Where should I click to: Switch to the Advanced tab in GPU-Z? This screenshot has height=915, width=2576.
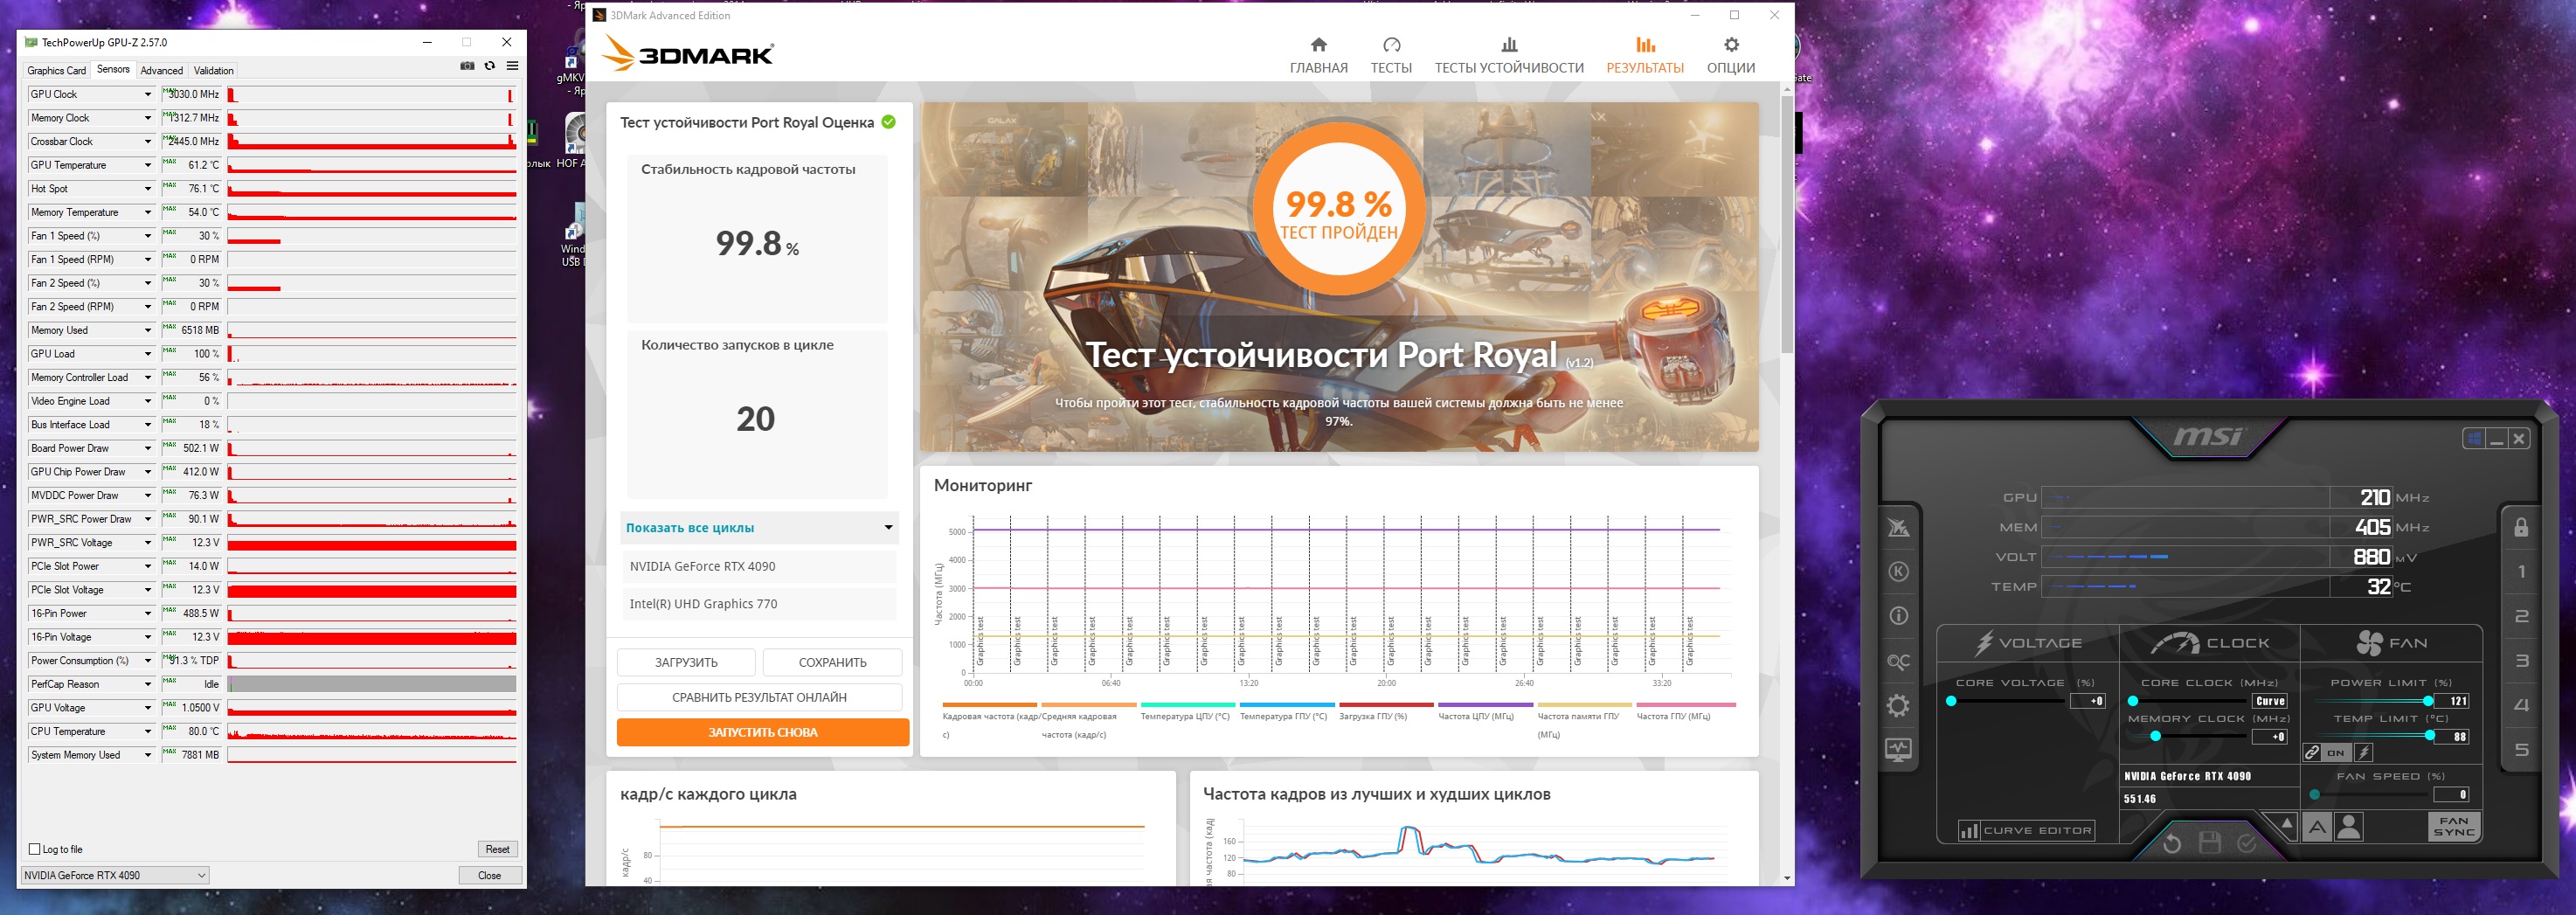click(162, 70)
